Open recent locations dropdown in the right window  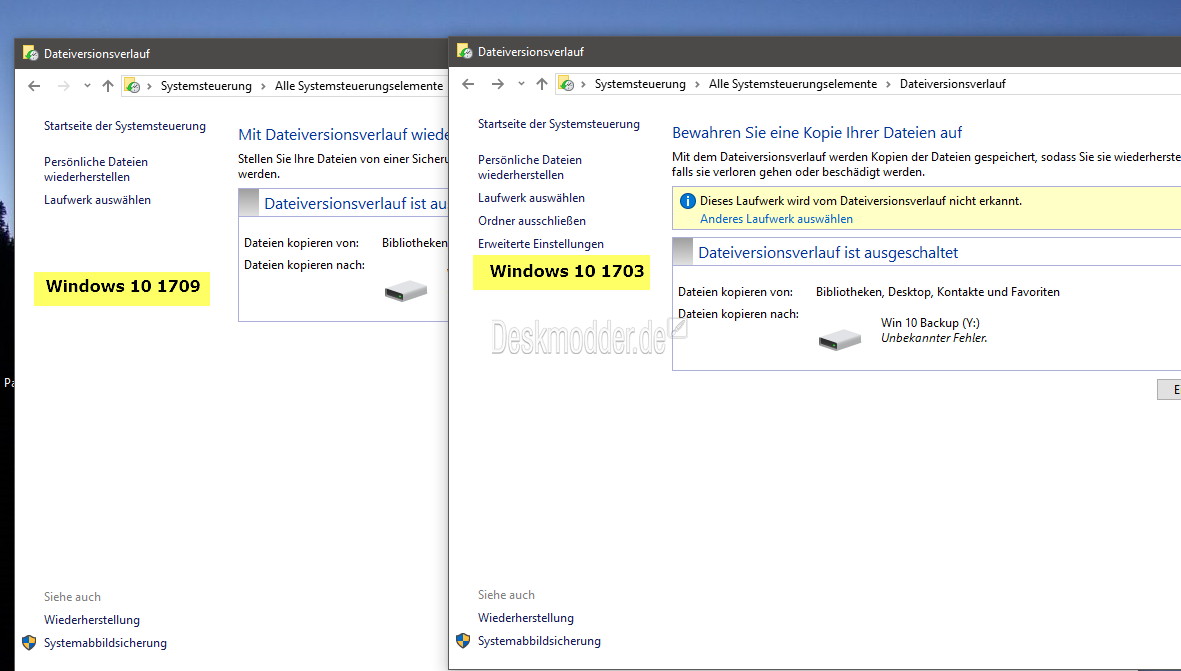tap(521, 84)
